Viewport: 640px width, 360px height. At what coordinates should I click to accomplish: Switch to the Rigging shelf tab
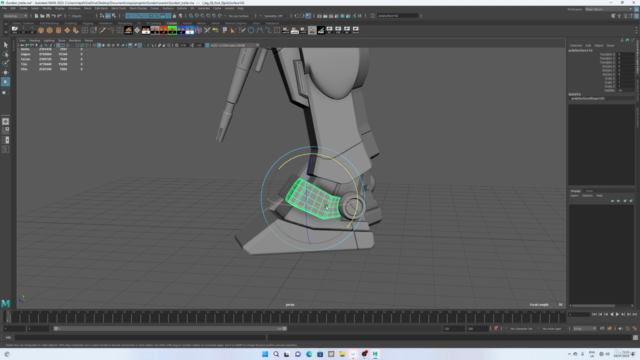point(88,23)
